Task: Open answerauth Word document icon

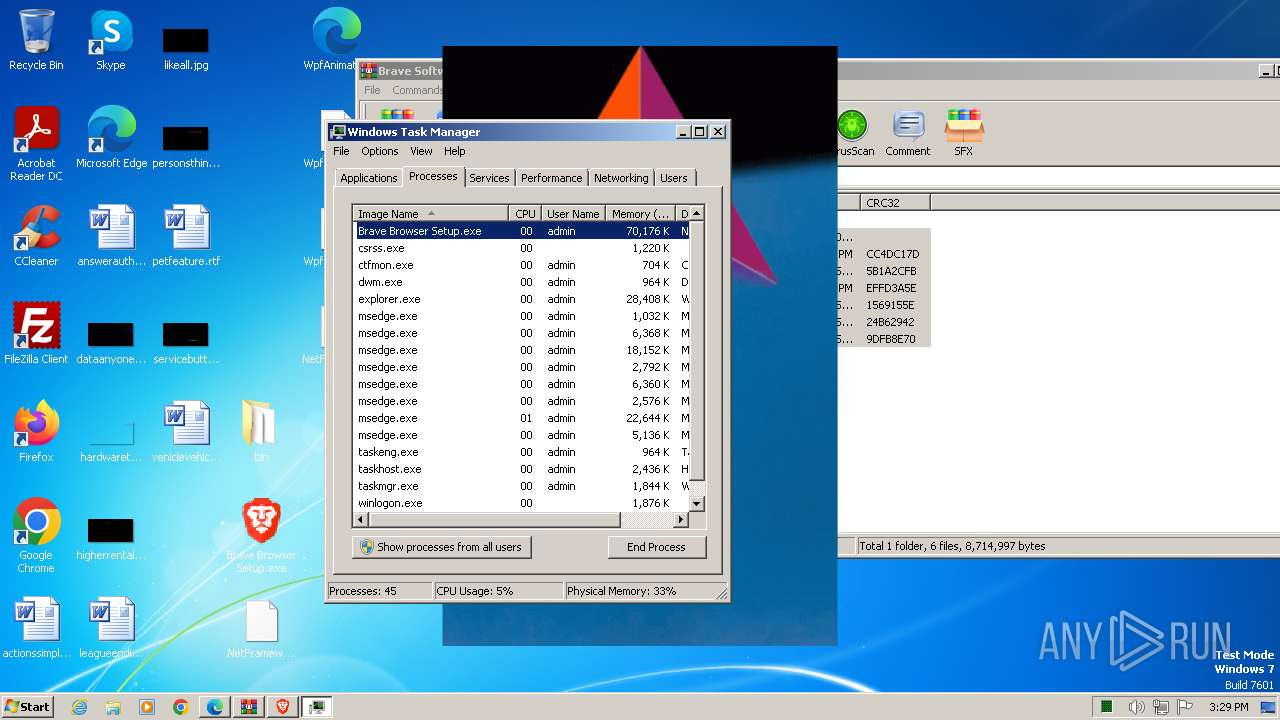Action: [111, 236]
